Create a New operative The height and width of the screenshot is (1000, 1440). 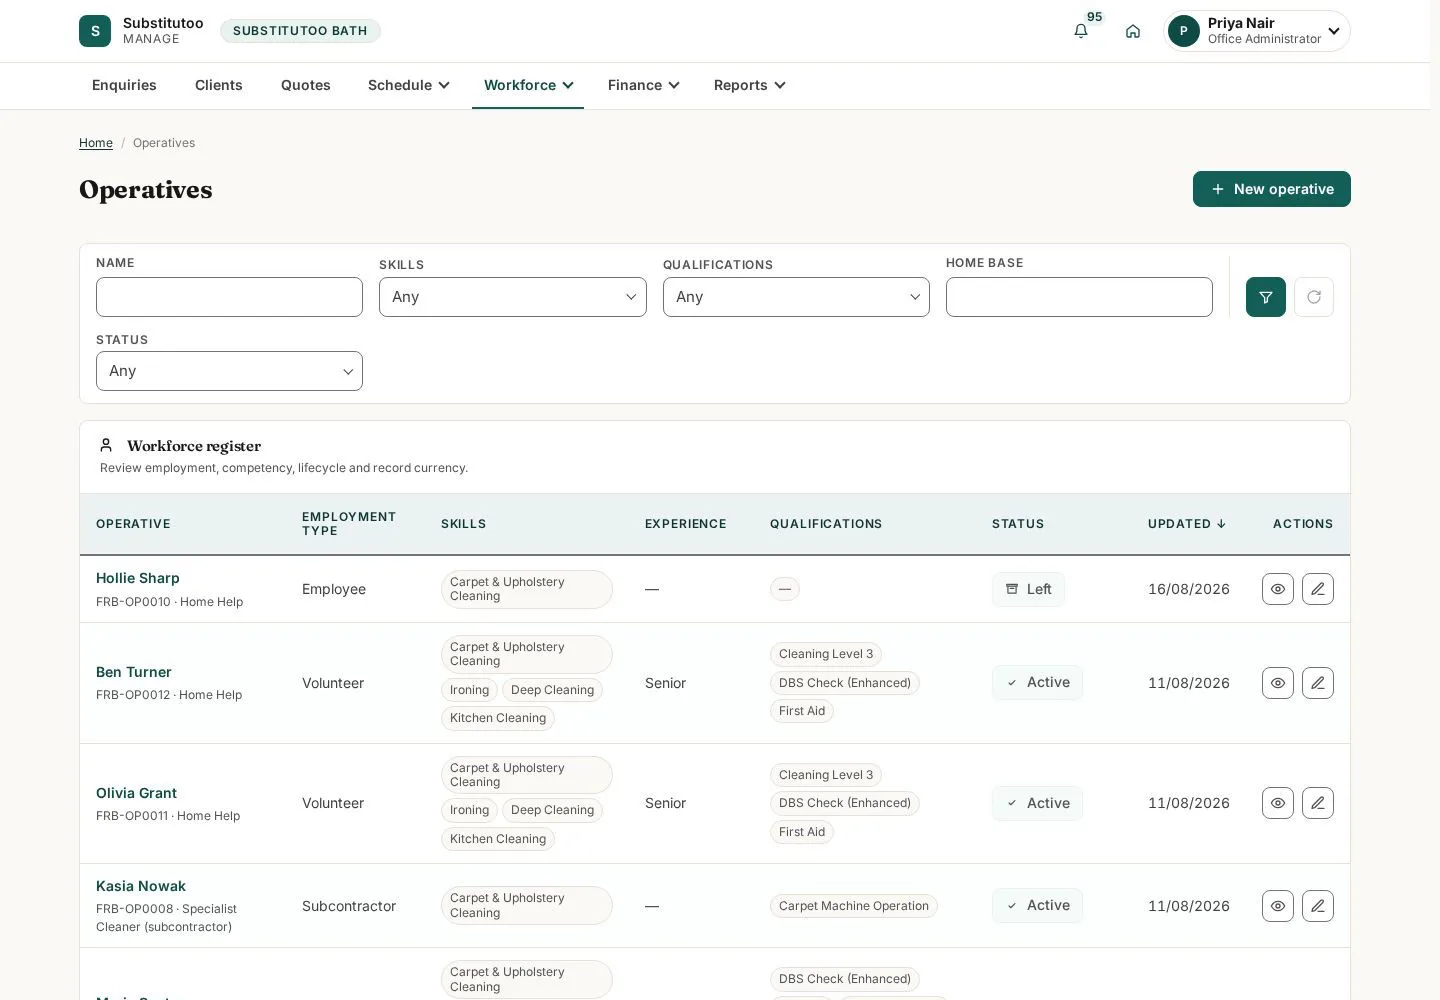pos(1272,189)
